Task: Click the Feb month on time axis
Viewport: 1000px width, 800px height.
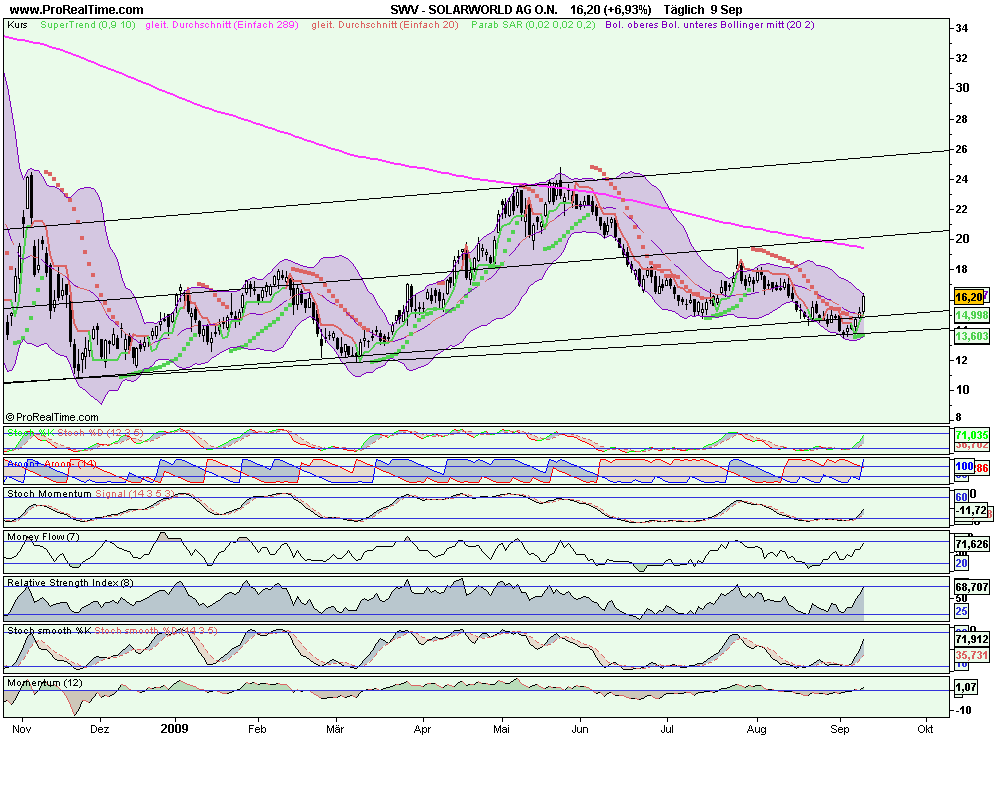Action: 257,729
